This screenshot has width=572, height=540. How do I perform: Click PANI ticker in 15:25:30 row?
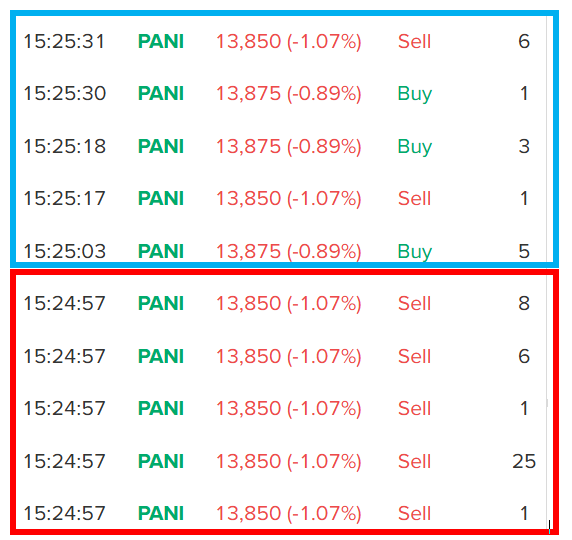tap(161, 93)
